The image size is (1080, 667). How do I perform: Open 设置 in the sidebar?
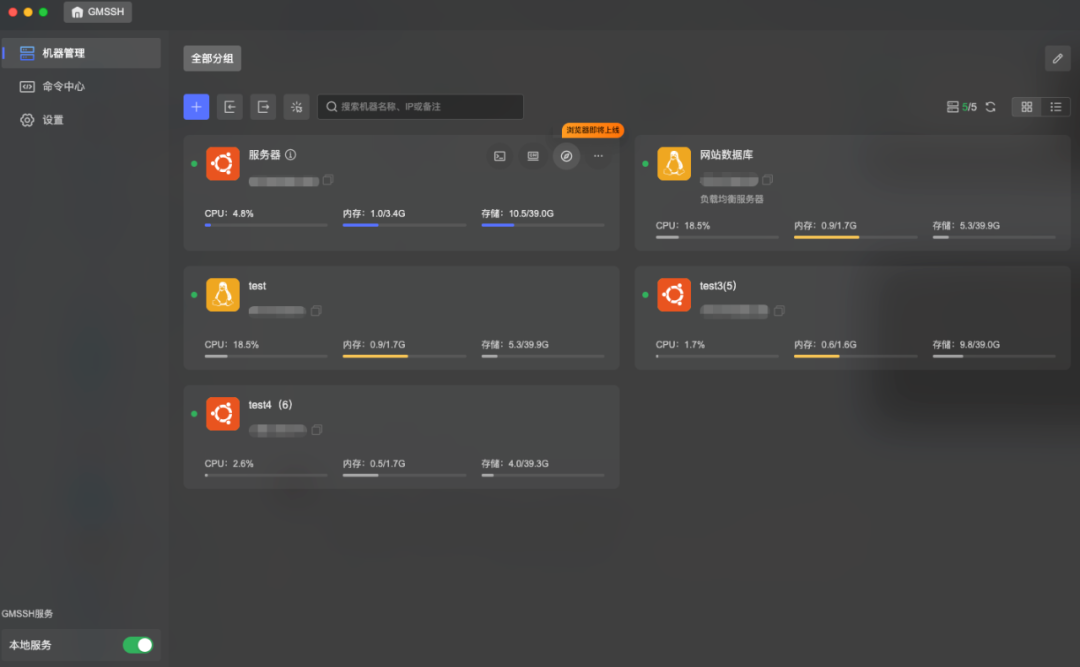click(x=81, y=120)
